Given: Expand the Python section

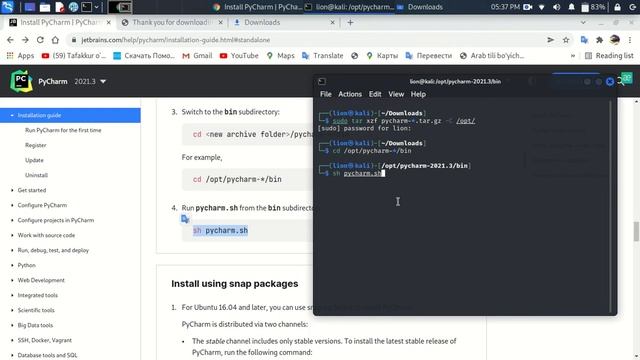Looking at the screenshot, I should (x=12, y=265).
